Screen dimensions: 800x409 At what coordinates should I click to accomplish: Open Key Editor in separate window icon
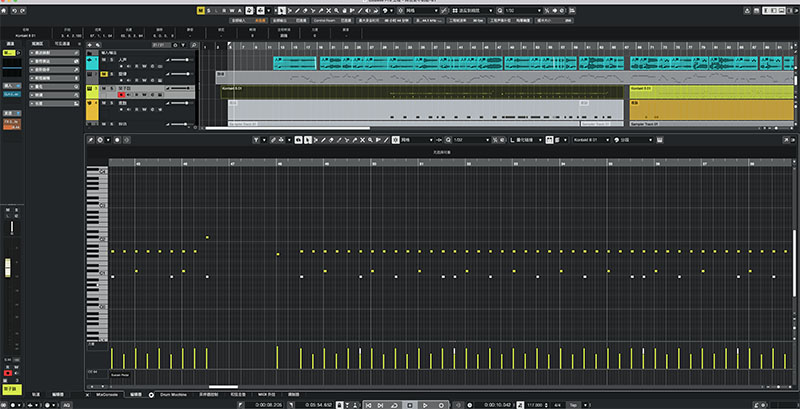point(786,140)
